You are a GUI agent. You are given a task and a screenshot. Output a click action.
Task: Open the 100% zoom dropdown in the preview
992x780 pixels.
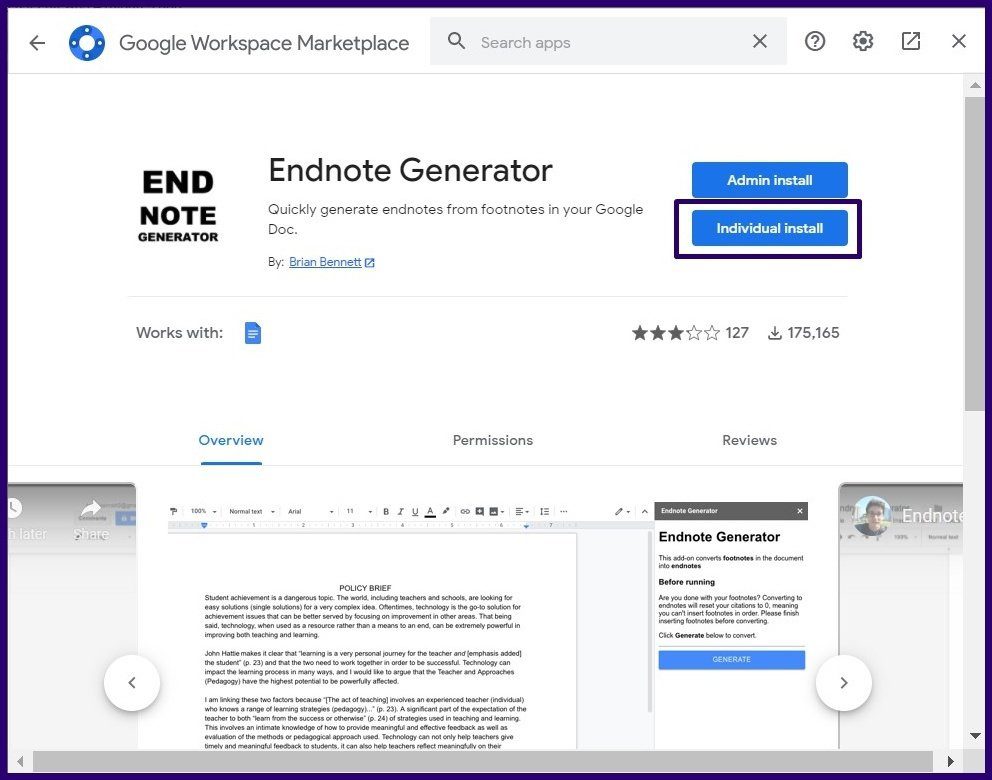point(203,511)
